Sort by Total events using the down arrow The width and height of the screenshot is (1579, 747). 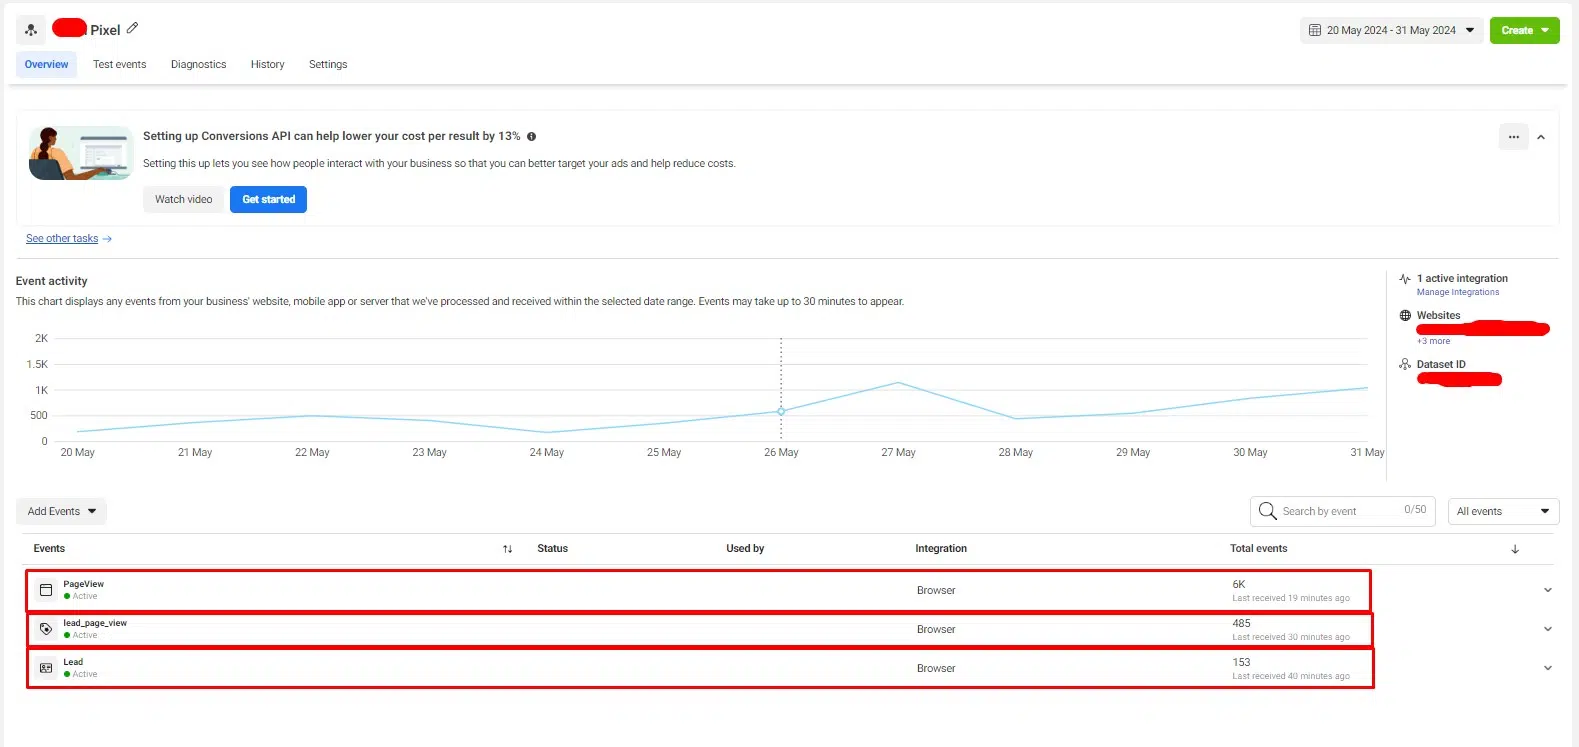1514,549
